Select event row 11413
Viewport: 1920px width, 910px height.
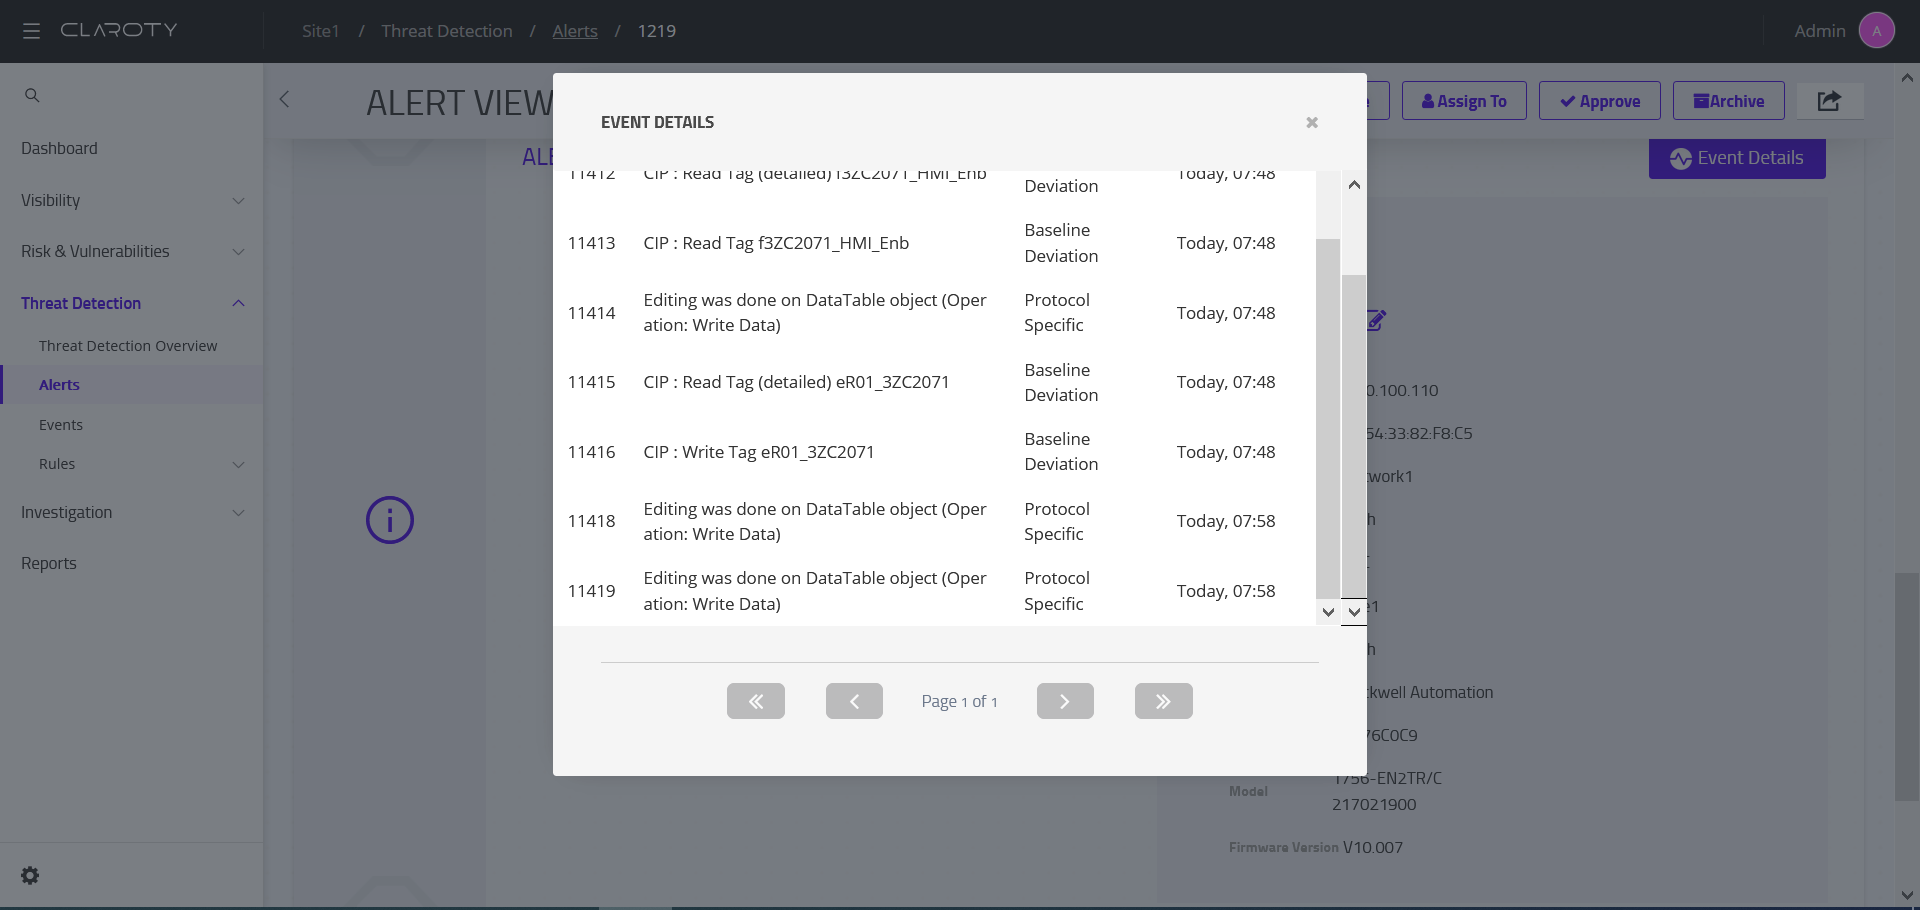tap(935, 243)
